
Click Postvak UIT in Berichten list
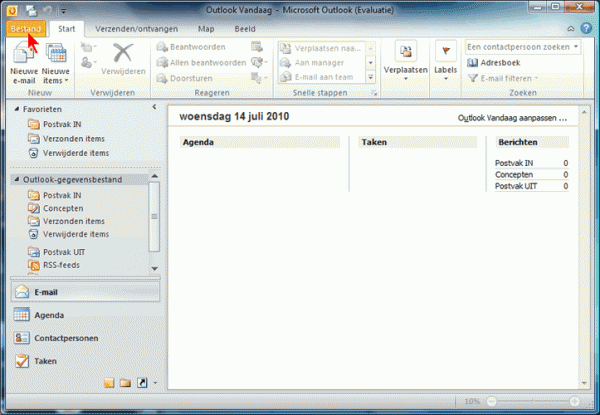click(516, 186)
